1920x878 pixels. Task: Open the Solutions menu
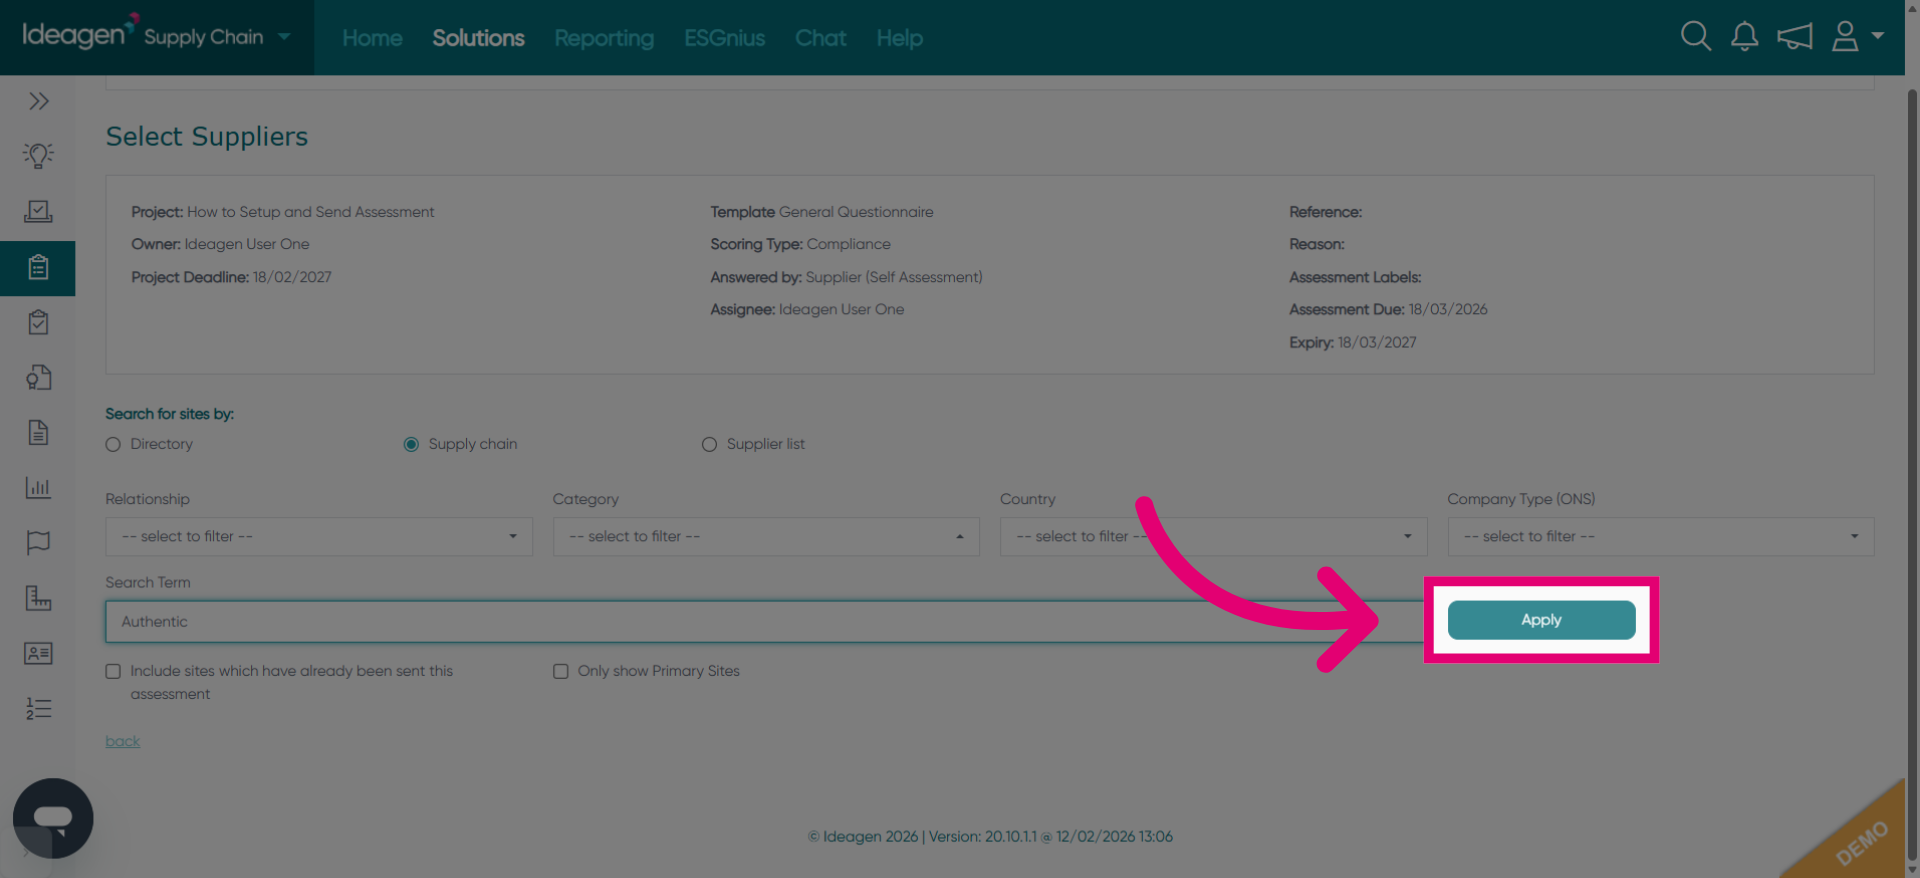tap(478, 38)
